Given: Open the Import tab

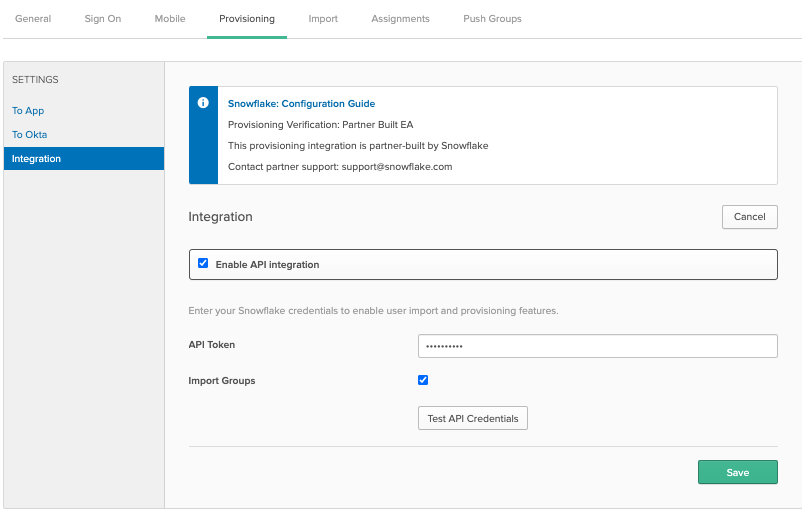Looking at the screenshot, I should point(323,19).
